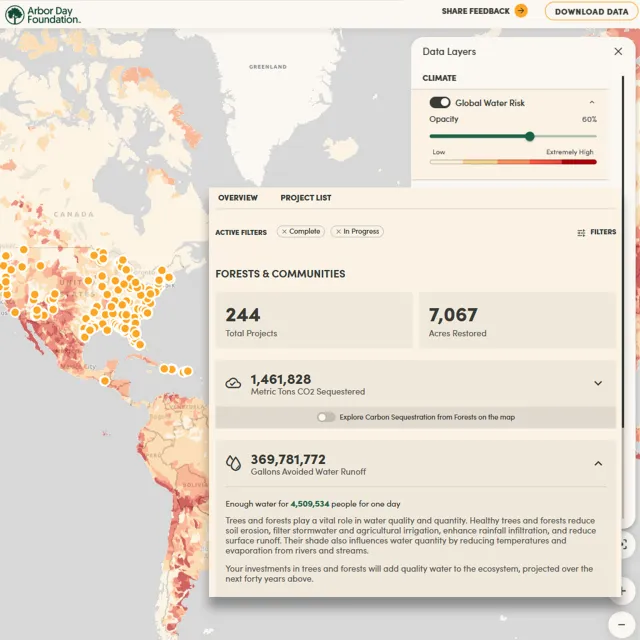Collapse the Global Water Risk section
Viewport: 640px width, 640px height.
[x=591, y=103]
